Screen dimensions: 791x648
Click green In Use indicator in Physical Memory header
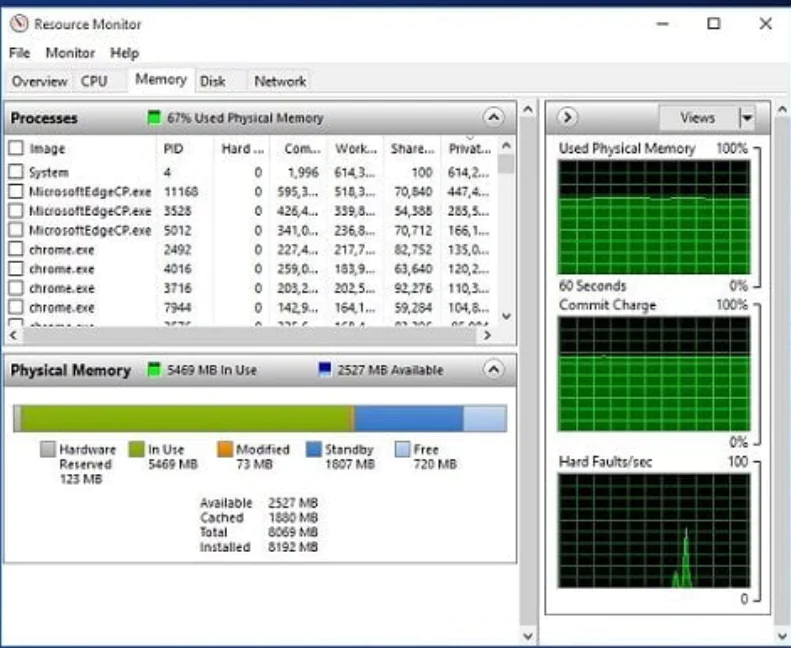point(153,370)
